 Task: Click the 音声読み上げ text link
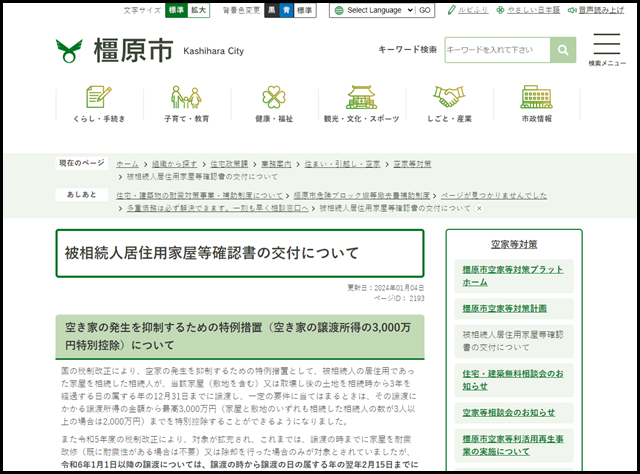[601, 10]
